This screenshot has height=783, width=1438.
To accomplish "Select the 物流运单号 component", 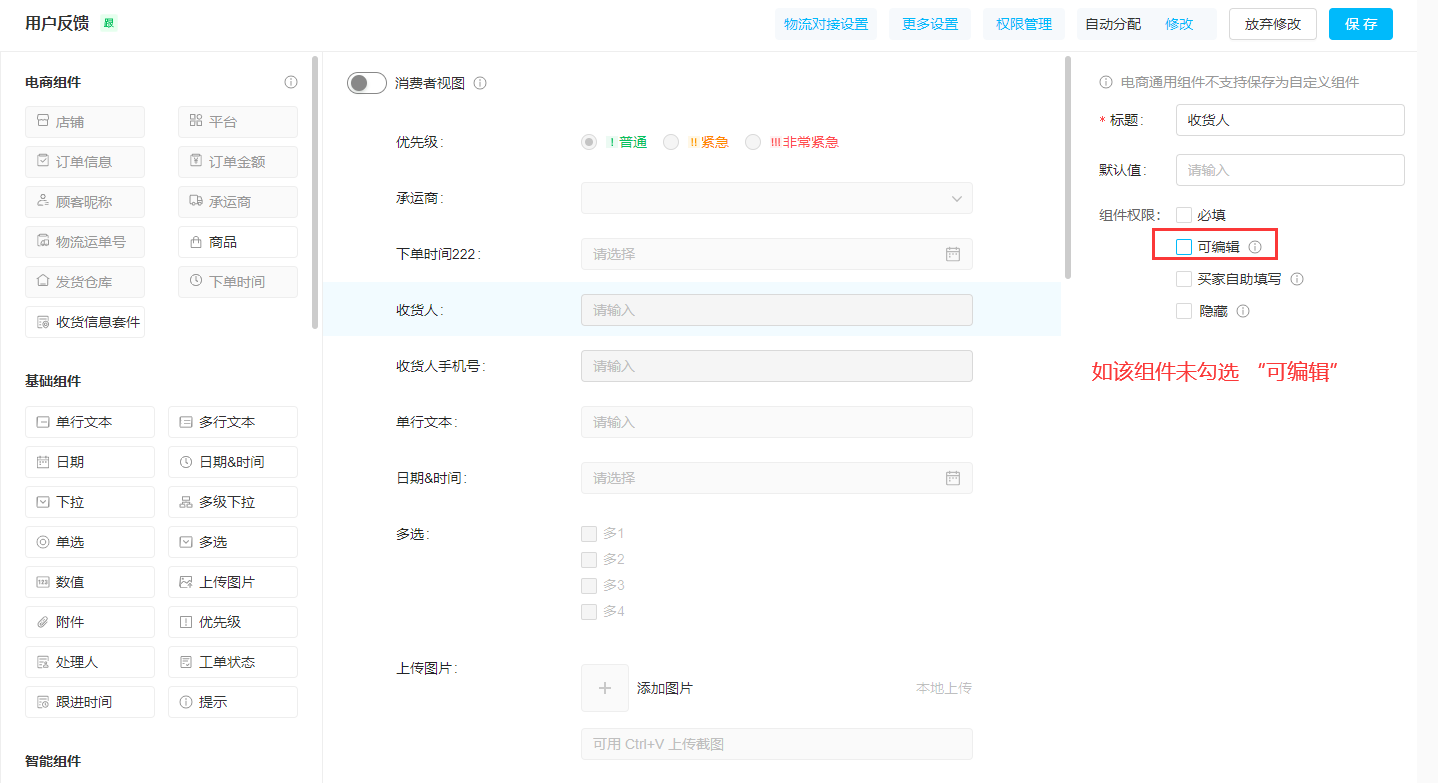I will 85,242.
